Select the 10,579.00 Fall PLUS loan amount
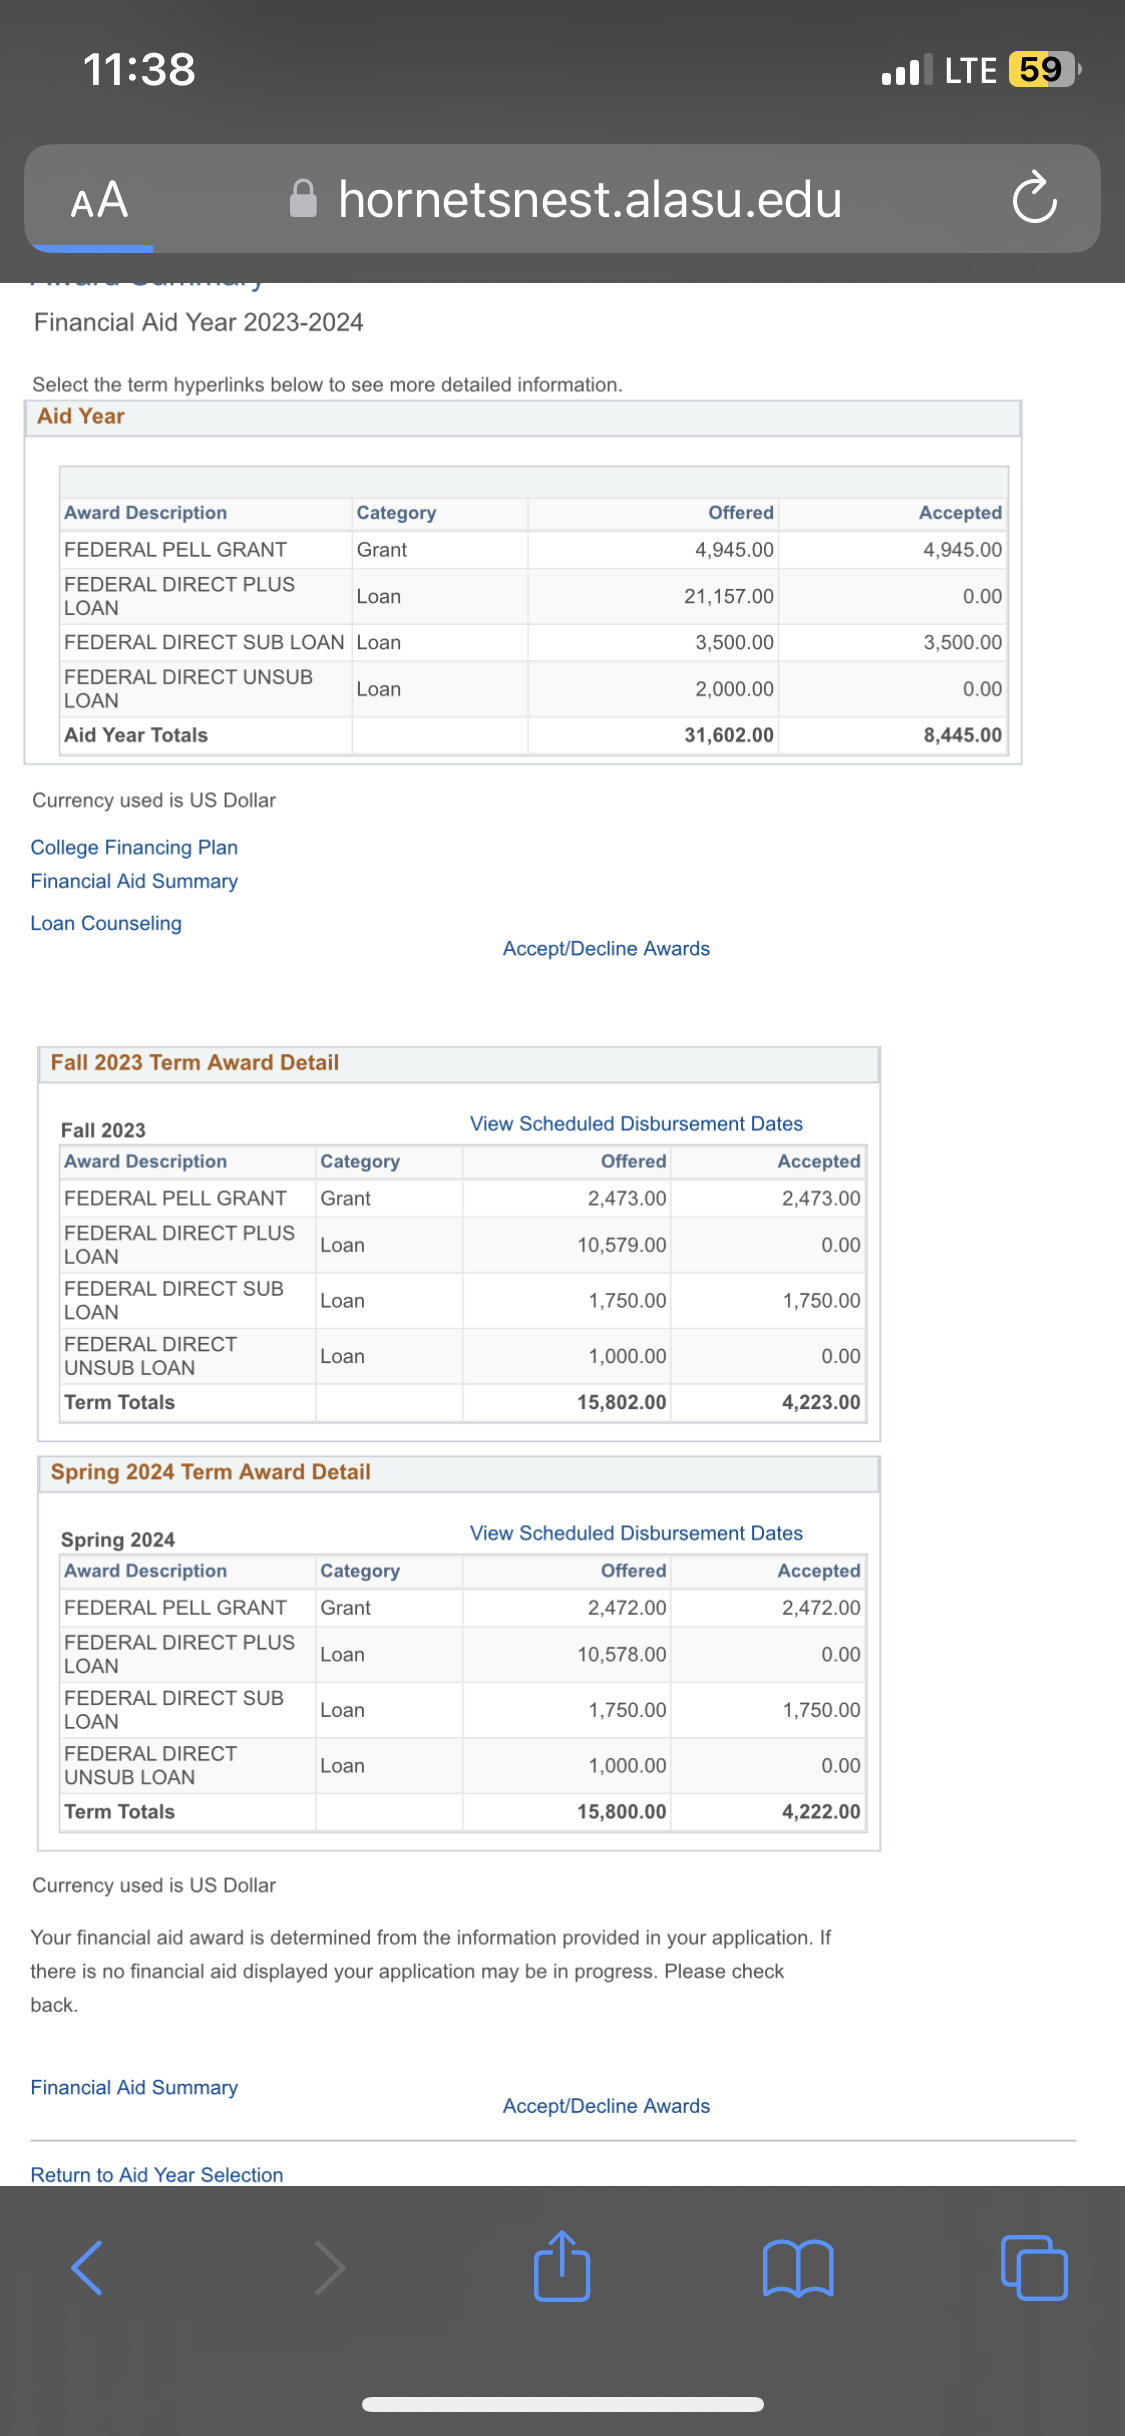 pos(622,1245)
